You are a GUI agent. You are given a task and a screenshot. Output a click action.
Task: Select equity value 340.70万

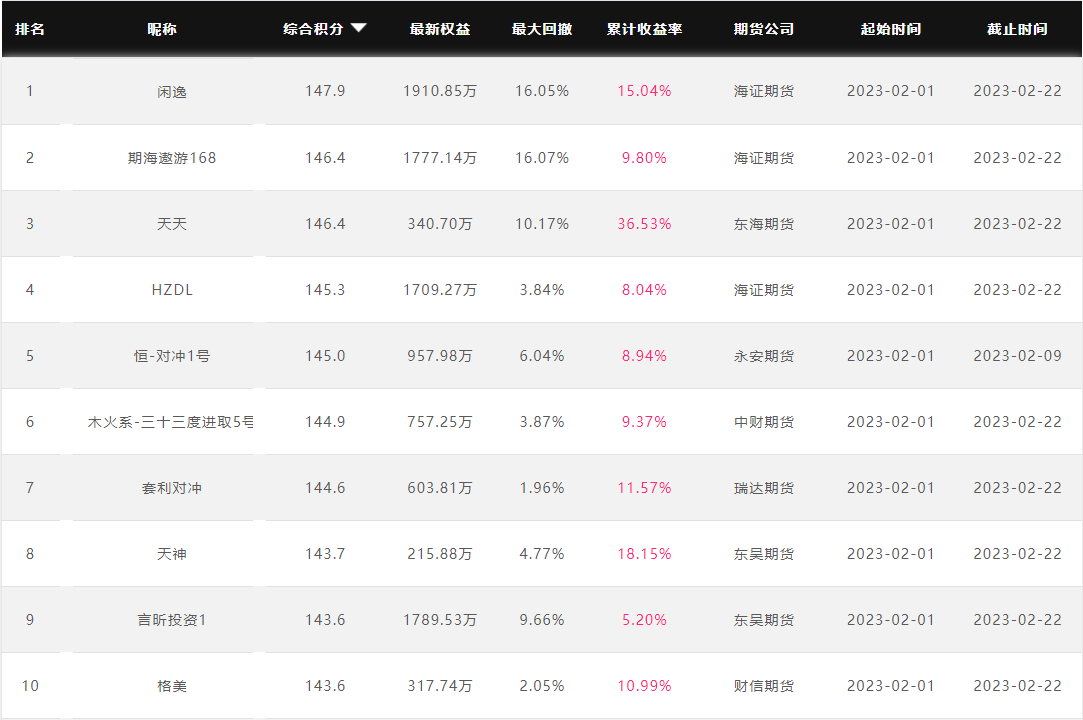440,224
